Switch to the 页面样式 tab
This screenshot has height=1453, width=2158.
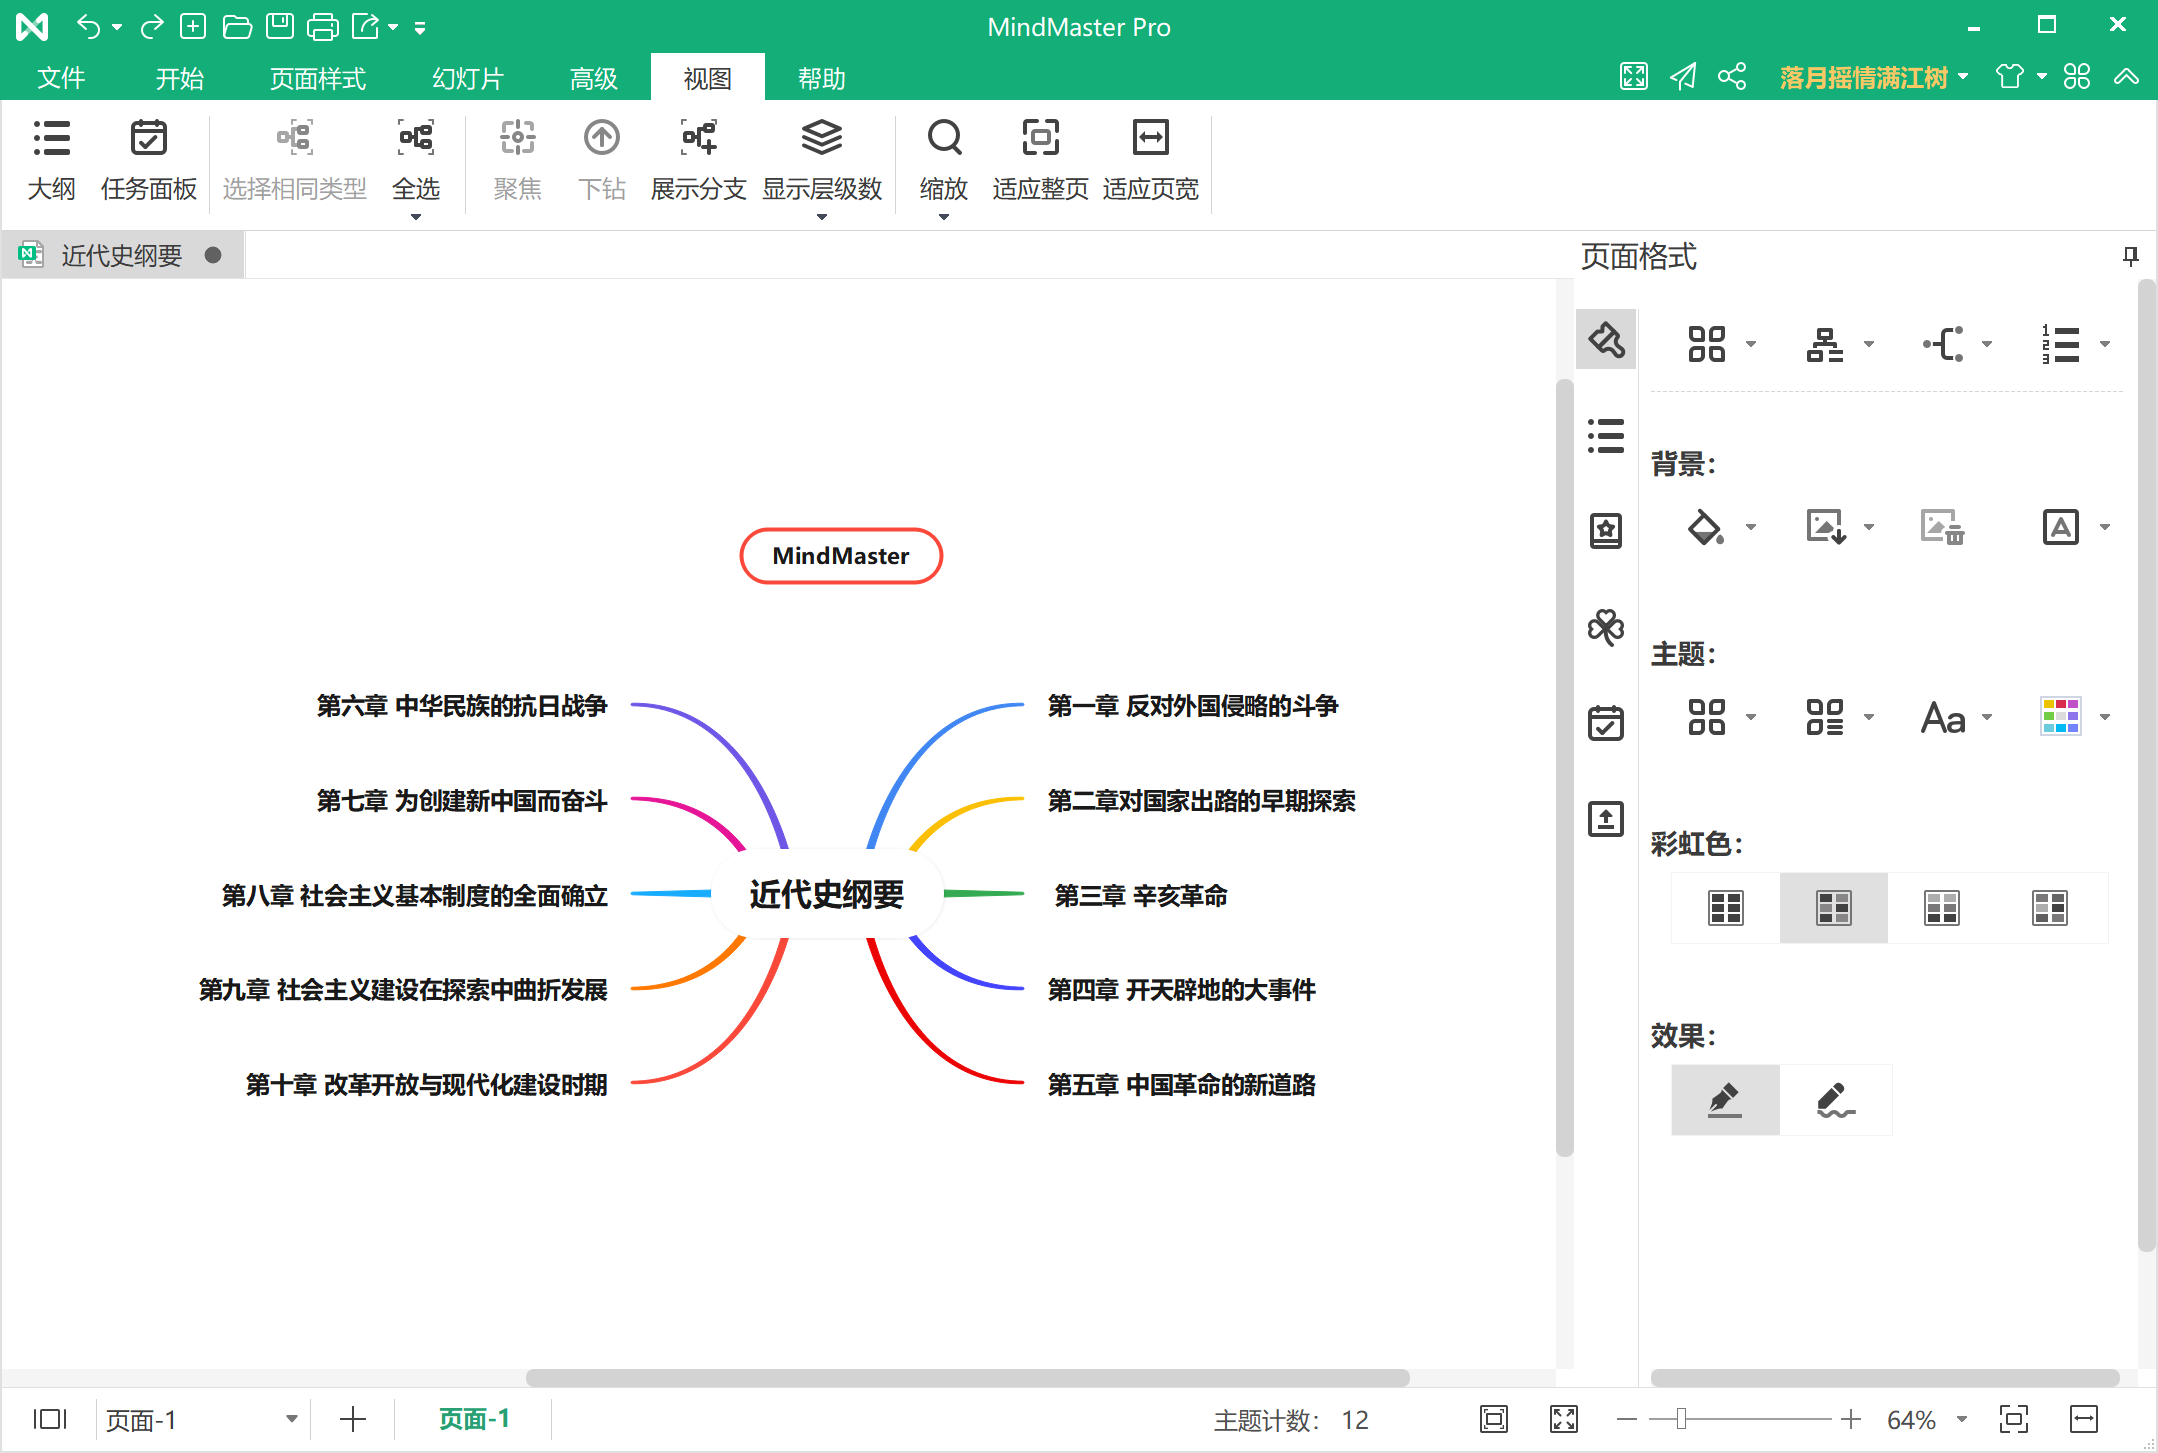tap(318, 78)
